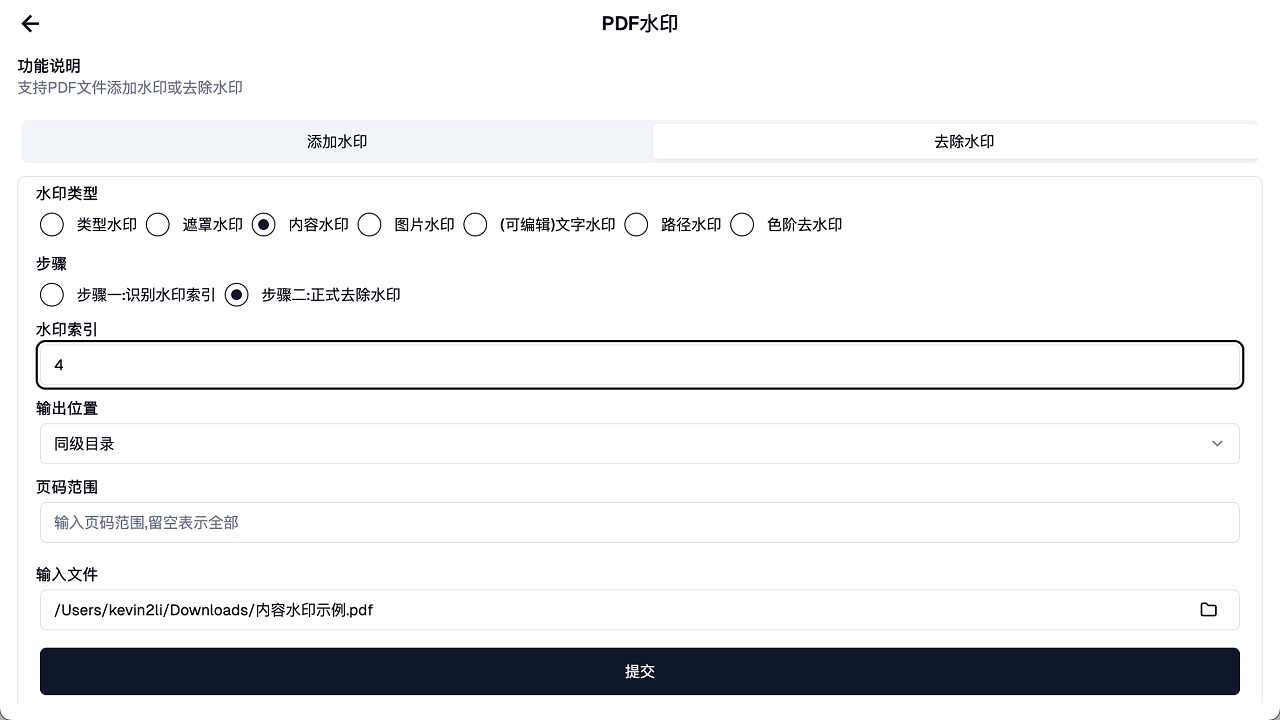Select the 内容水印 radio button
The width and height of the screenshot is (1280, 720).
(x=264, y=225)
